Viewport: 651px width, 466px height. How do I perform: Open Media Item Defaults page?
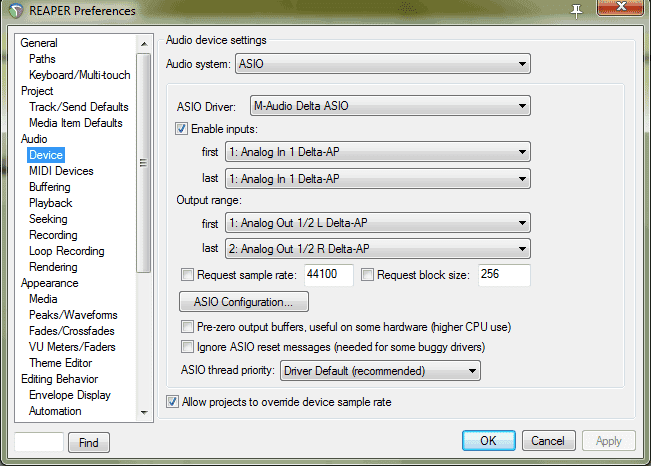click(76, 123)
